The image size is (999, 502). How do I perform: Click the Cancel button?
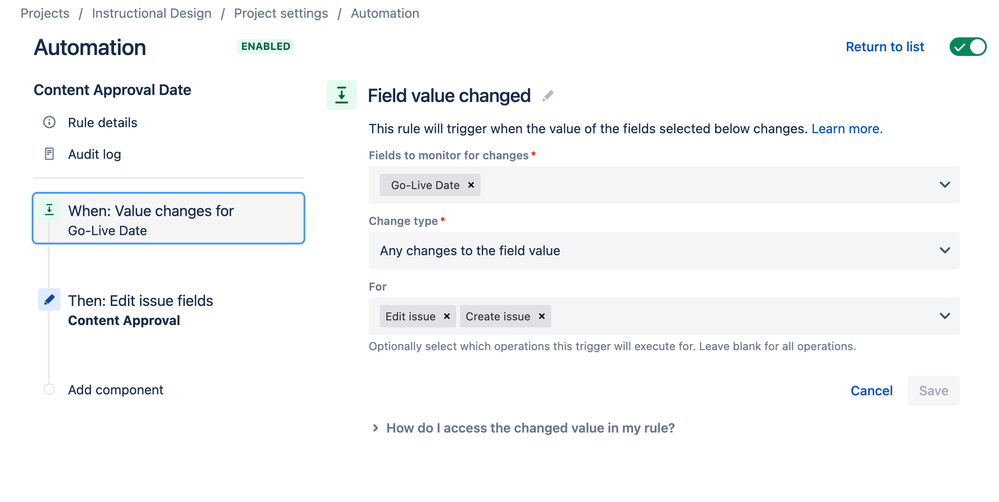[871, 391]
